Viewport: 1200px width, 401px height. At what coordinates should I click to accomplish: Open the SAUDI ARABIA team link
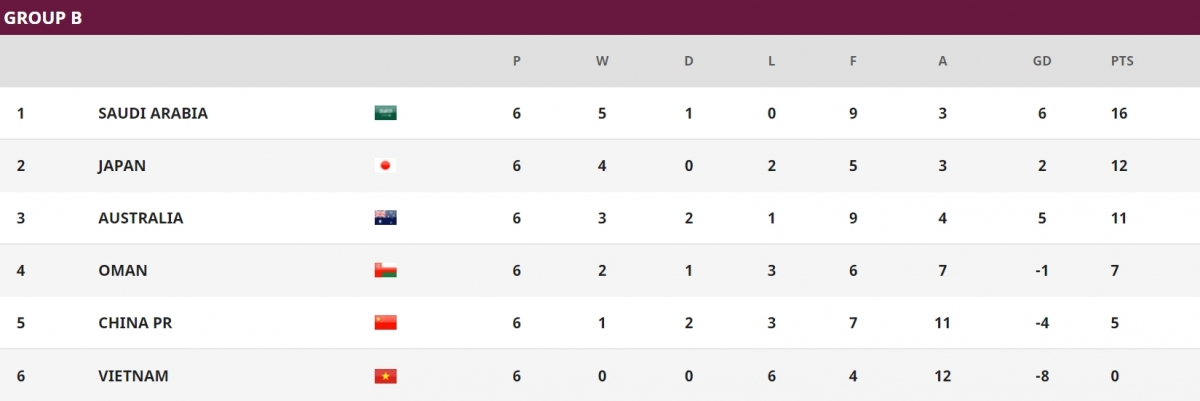[153, 113]
